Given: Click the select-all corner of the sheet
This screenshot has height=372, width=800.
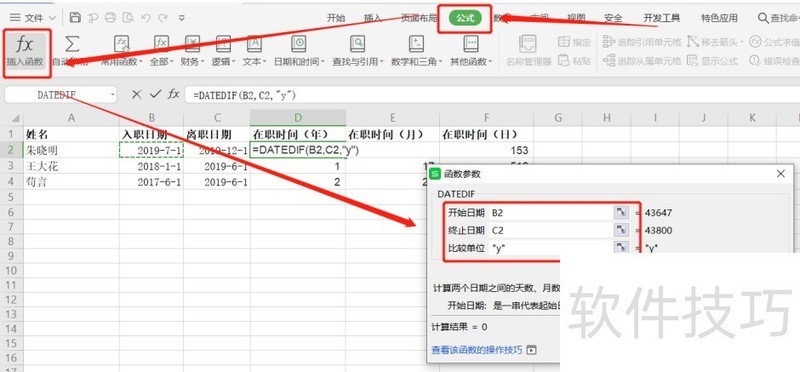Looking at the screenshot, I should (x=13, y=118).
